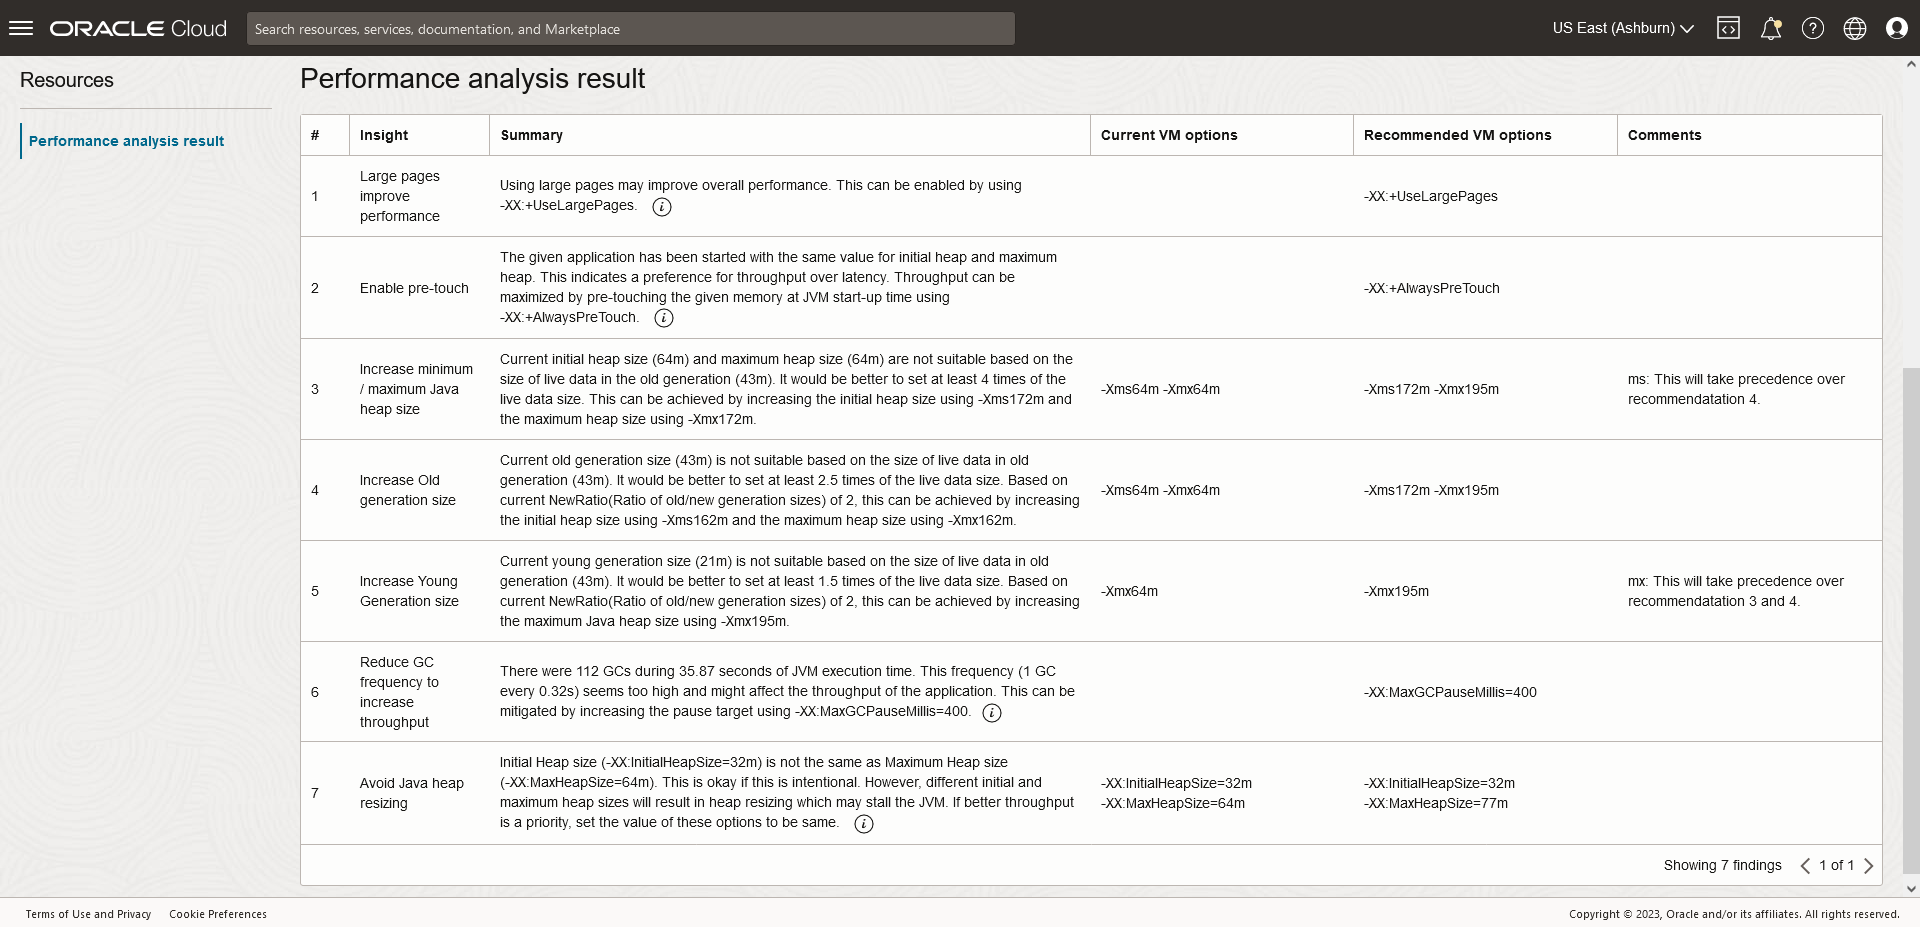The image size is (1920, 927).
Task: Open Cookie Preferences
Action: (x=218, y=913)
